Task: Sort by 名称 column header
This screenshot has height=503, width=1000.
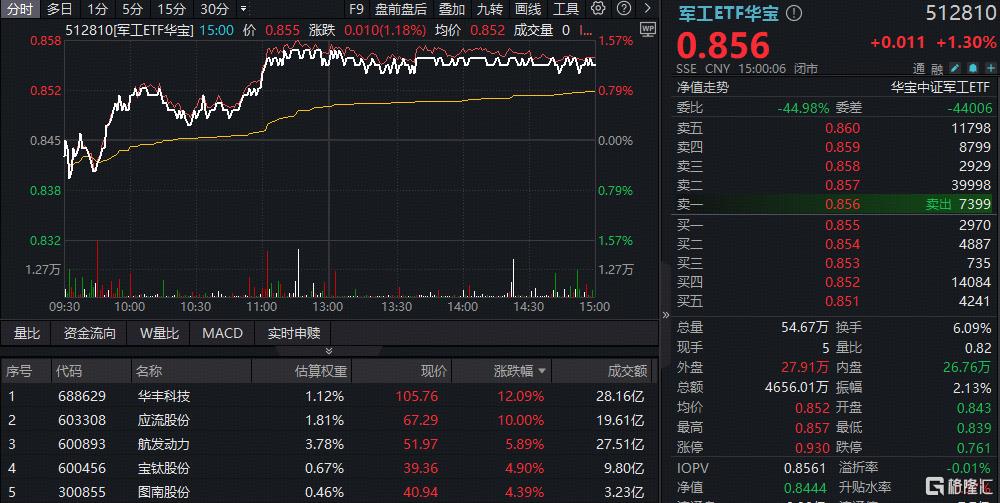Action: point(149,371)
